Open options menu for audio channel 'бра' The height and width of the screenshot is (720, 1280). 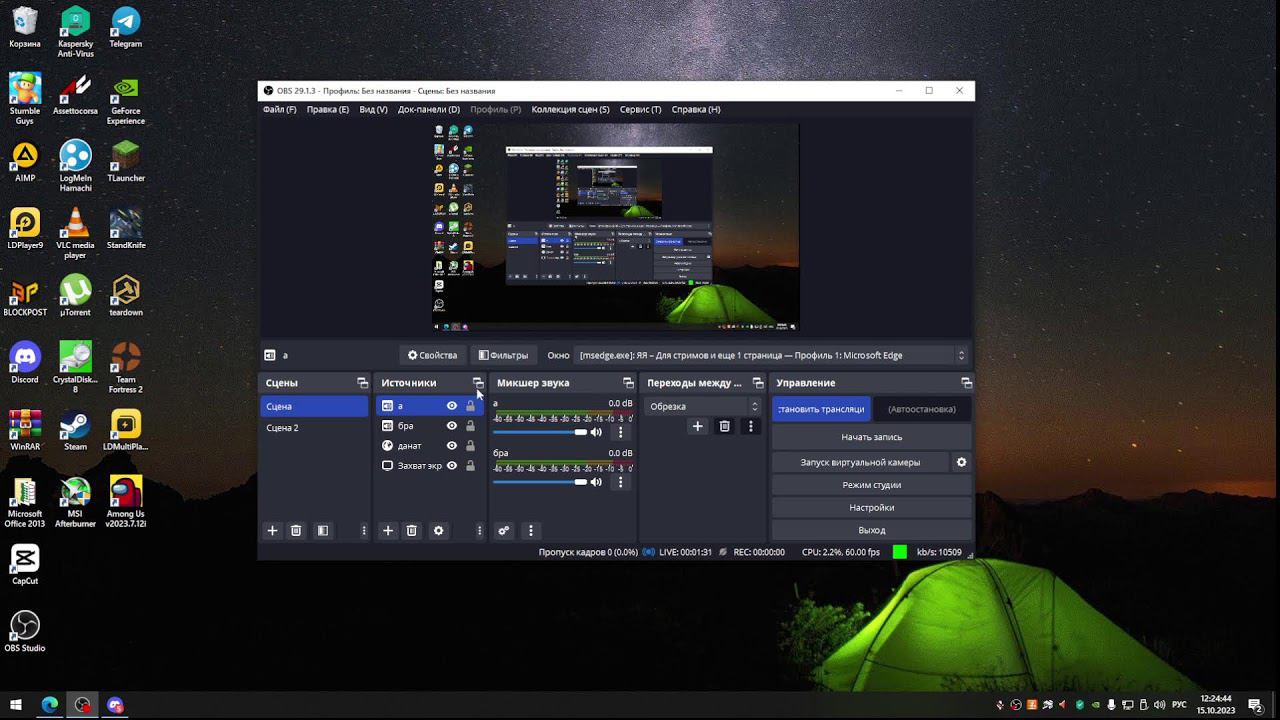click(620, 482)
